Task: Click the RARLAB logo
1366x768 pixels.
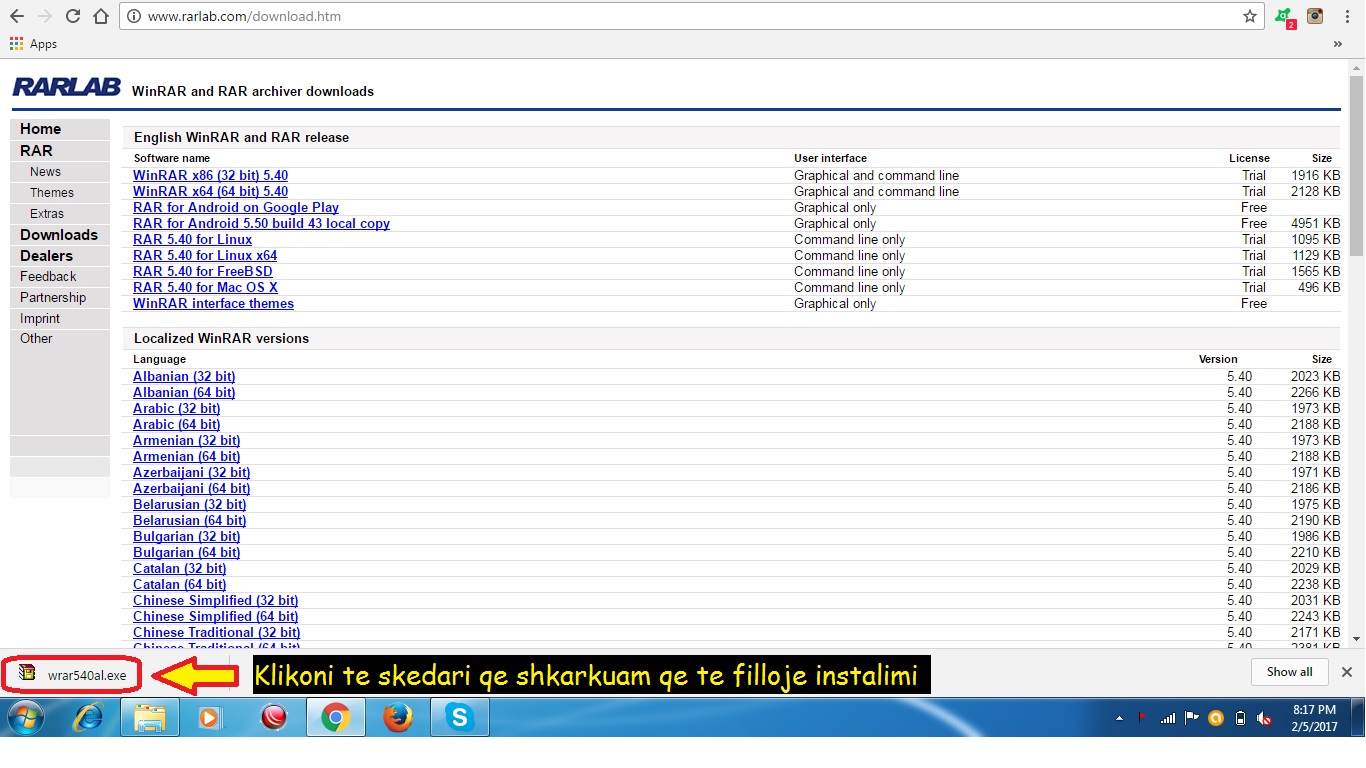Action: pyautogui.click(x=66, y=88)
